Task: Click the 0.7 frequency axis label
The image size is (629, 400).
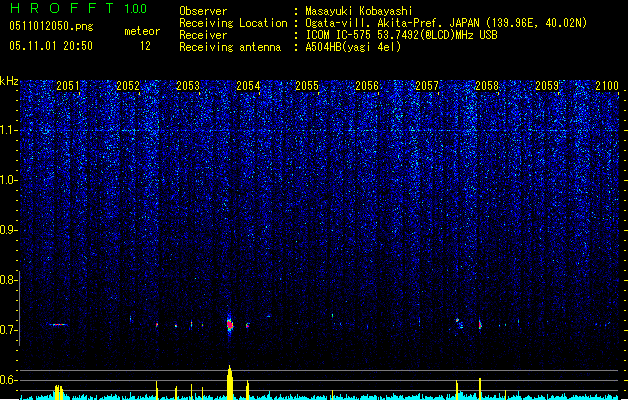Action: point(8,330)
